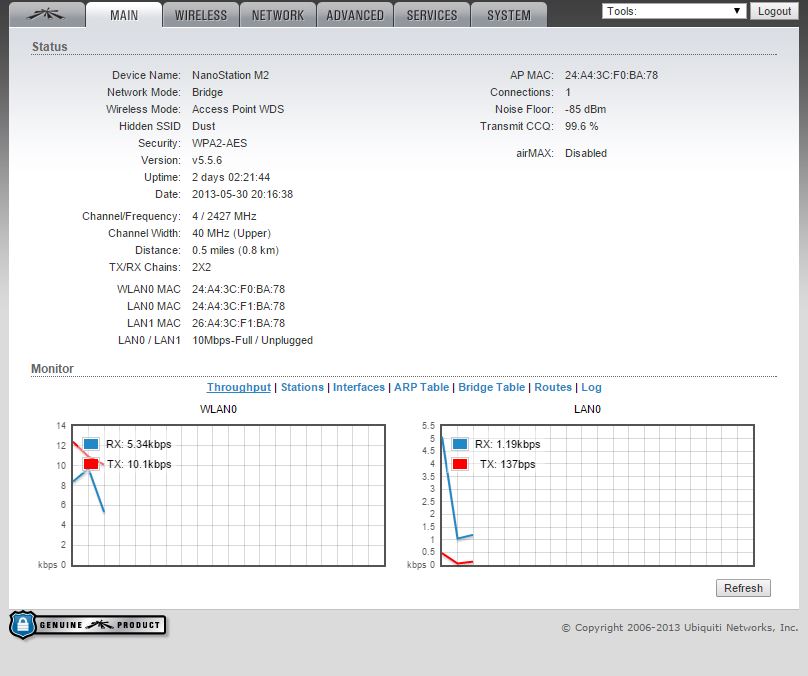Open the Ubiquiti logo tab

coord(47,14)
